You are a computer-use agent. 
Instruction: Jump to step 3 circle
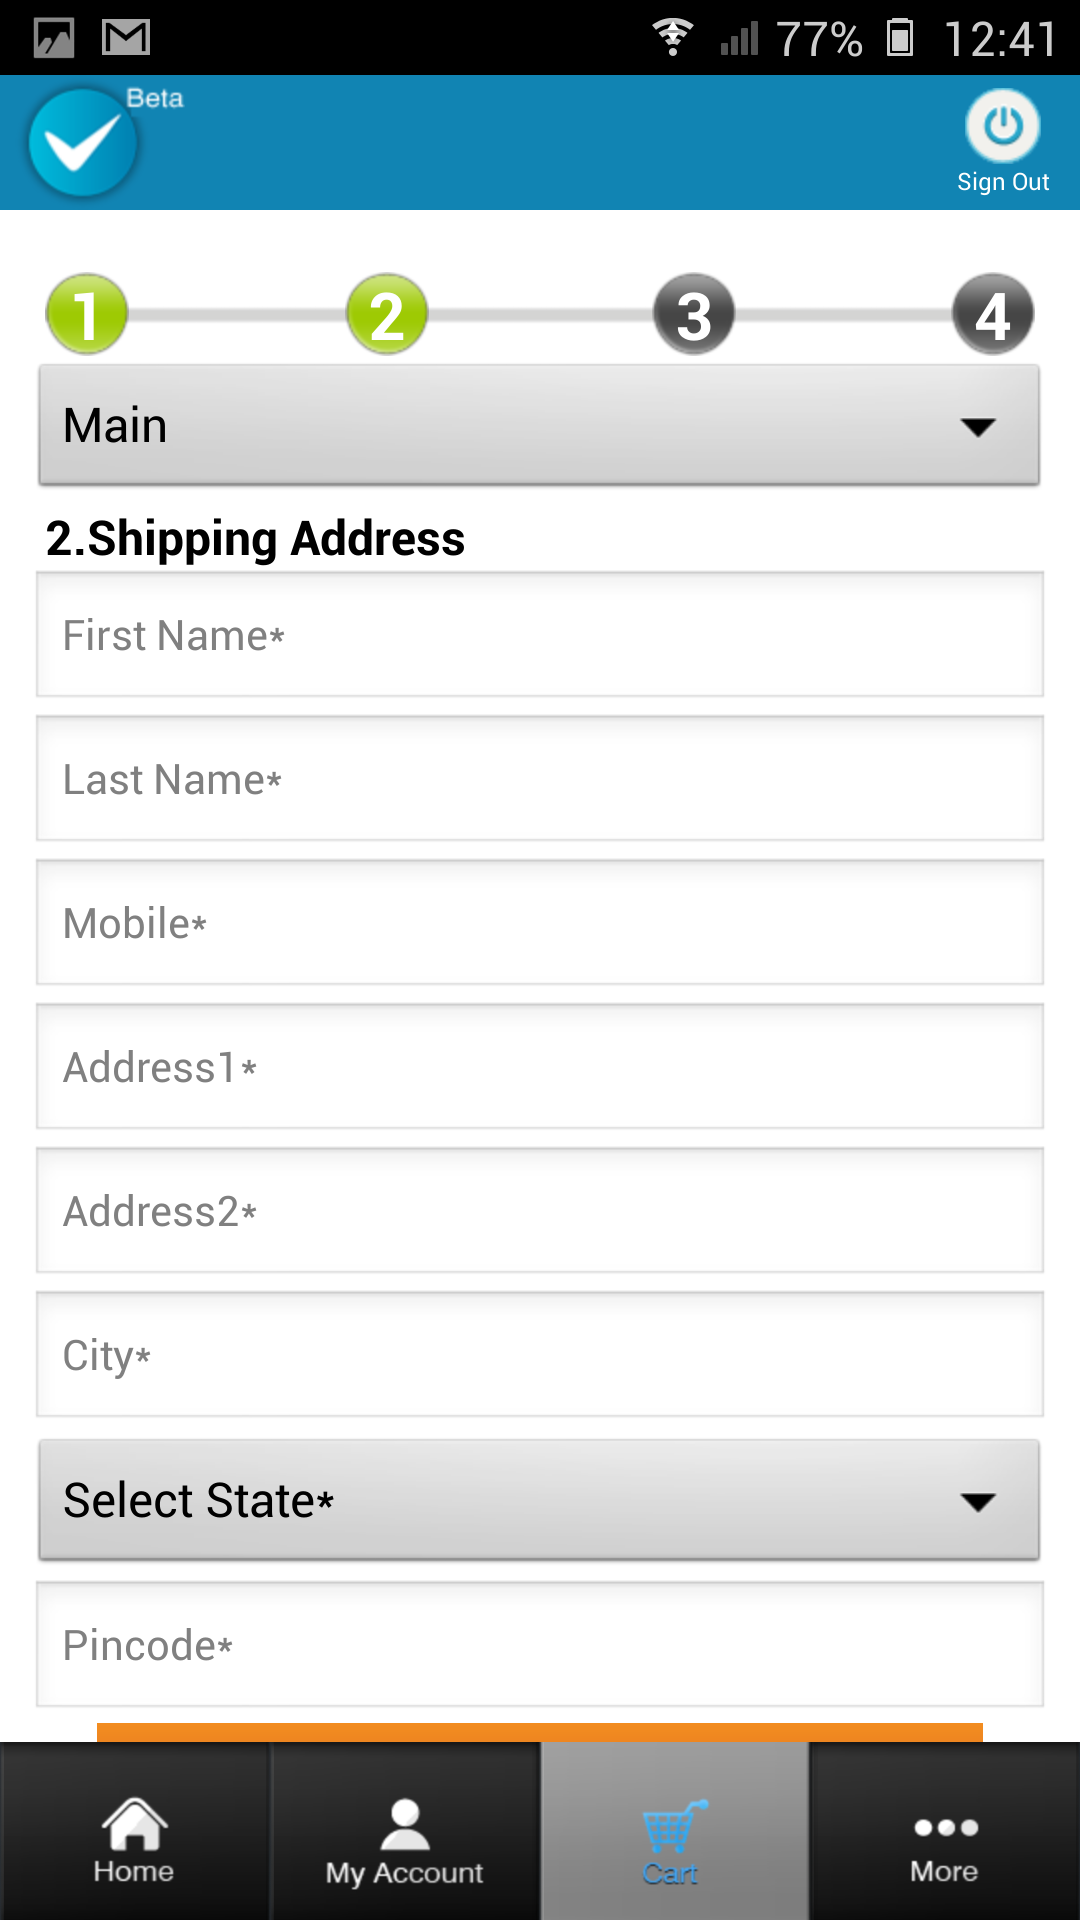point(694,315)
